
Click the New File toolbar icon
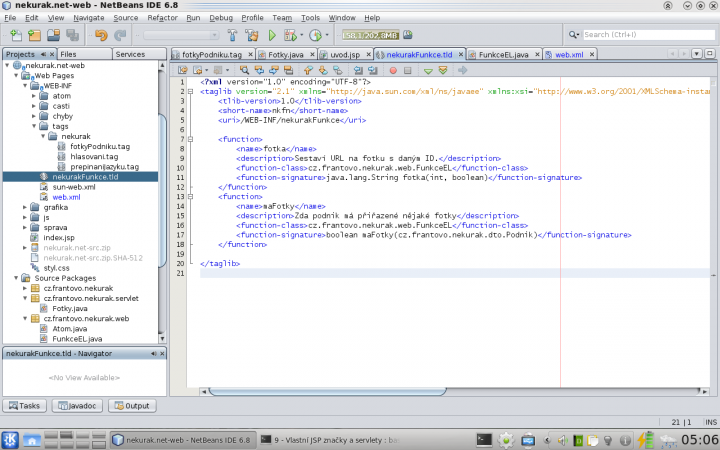pos(16,35)
